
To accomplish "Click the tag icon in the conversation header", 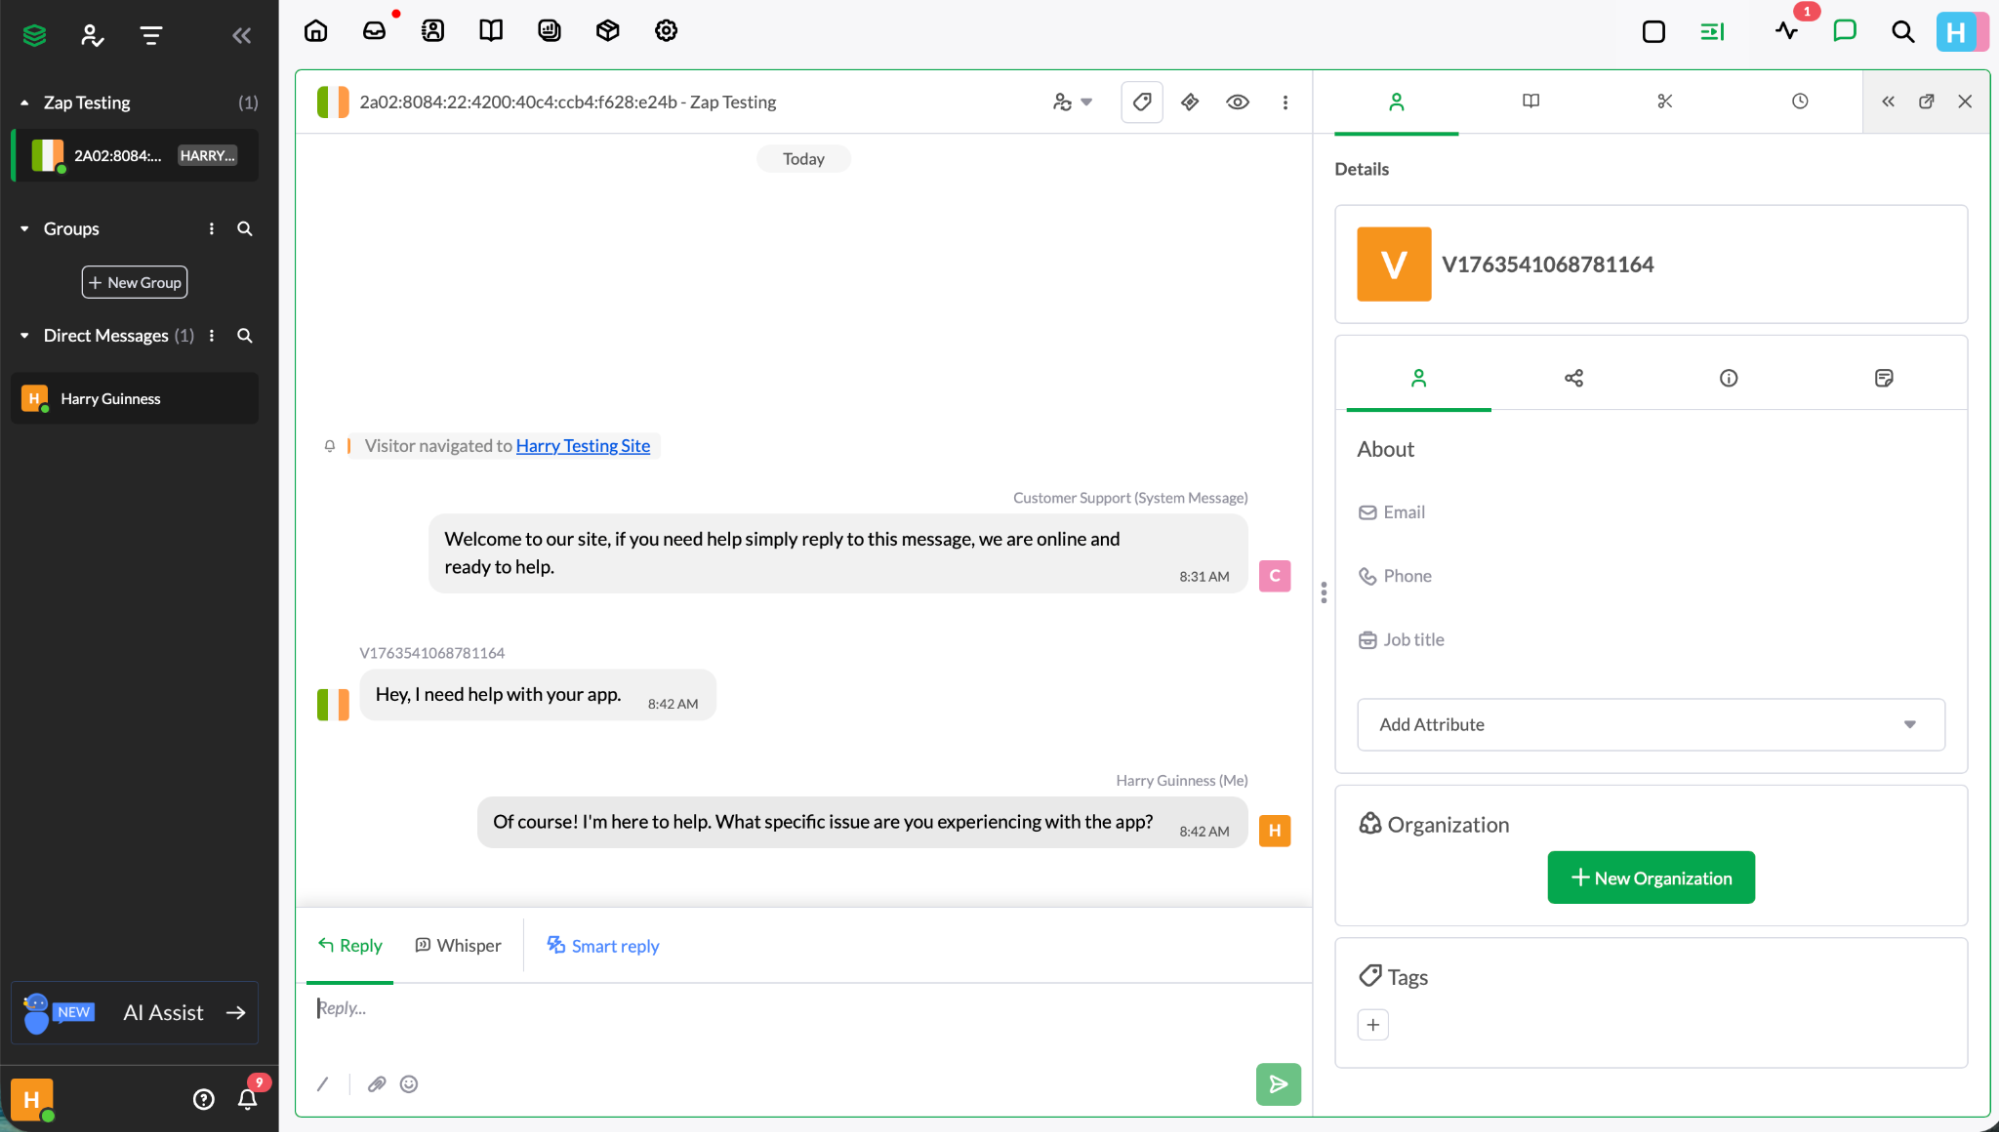I will (1141, 101).
